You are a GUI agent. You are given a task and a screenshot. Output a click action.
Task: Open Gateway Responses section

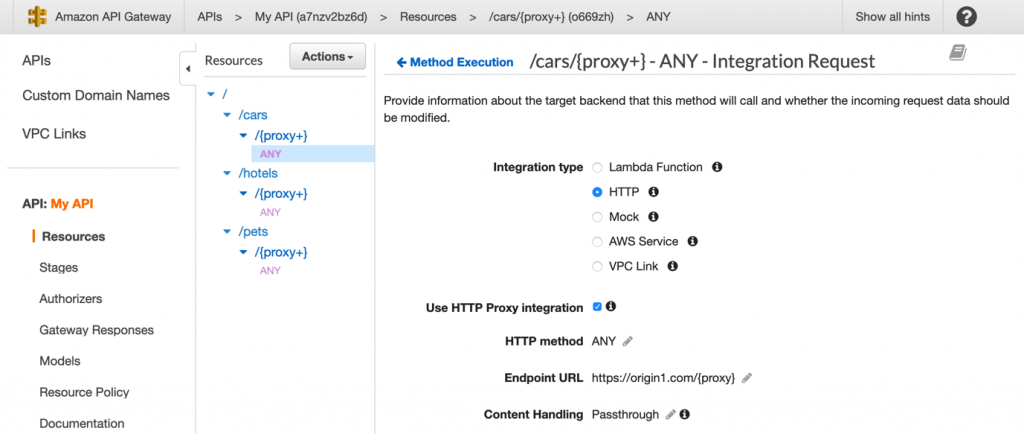[x=97, y=330]
